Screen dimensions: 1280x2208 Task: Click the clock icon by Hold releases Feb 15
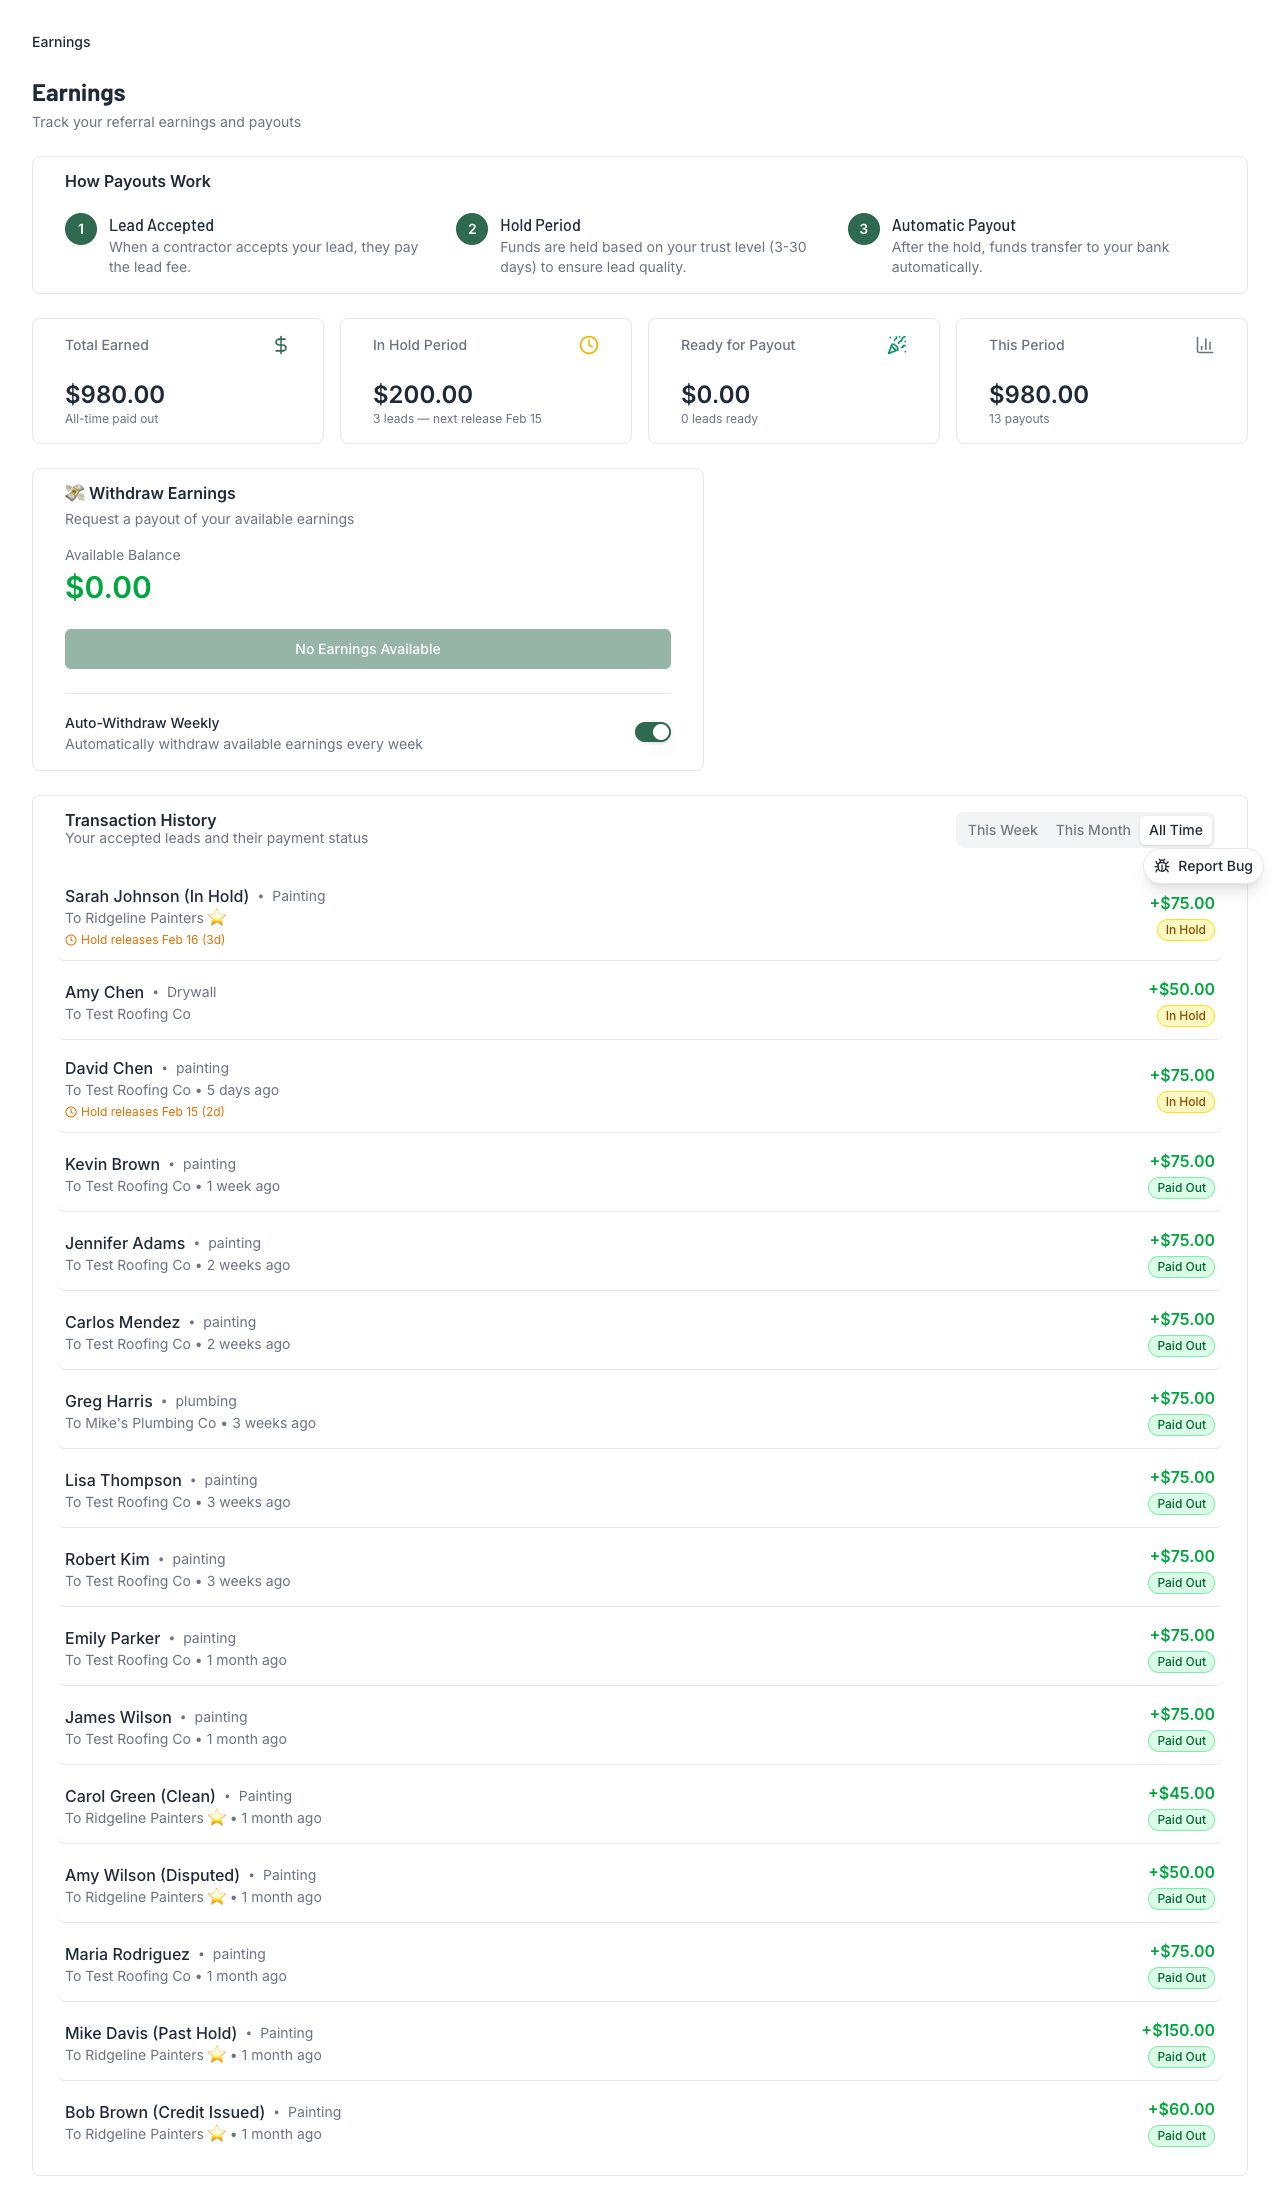(x=71, y=1112)
